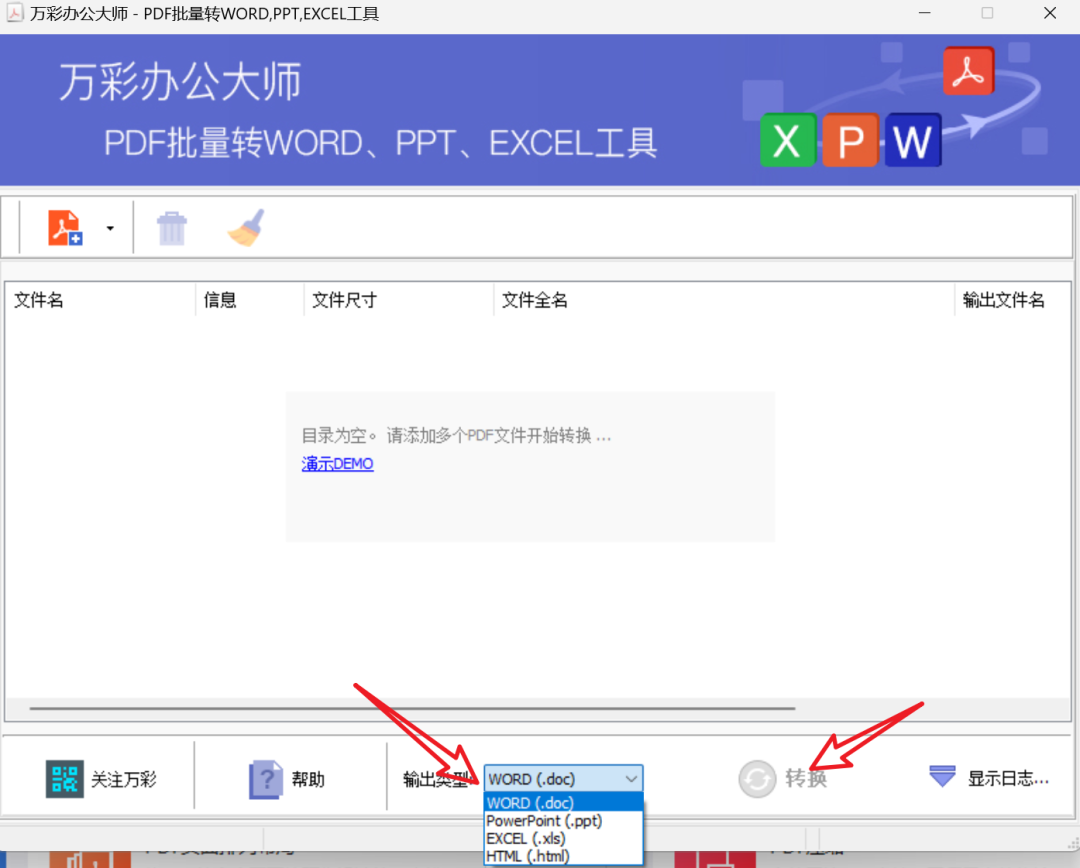This screenshot has width=1080, height=868.
Task: Click the broom icon to clear the list
Action: (245, 227)
